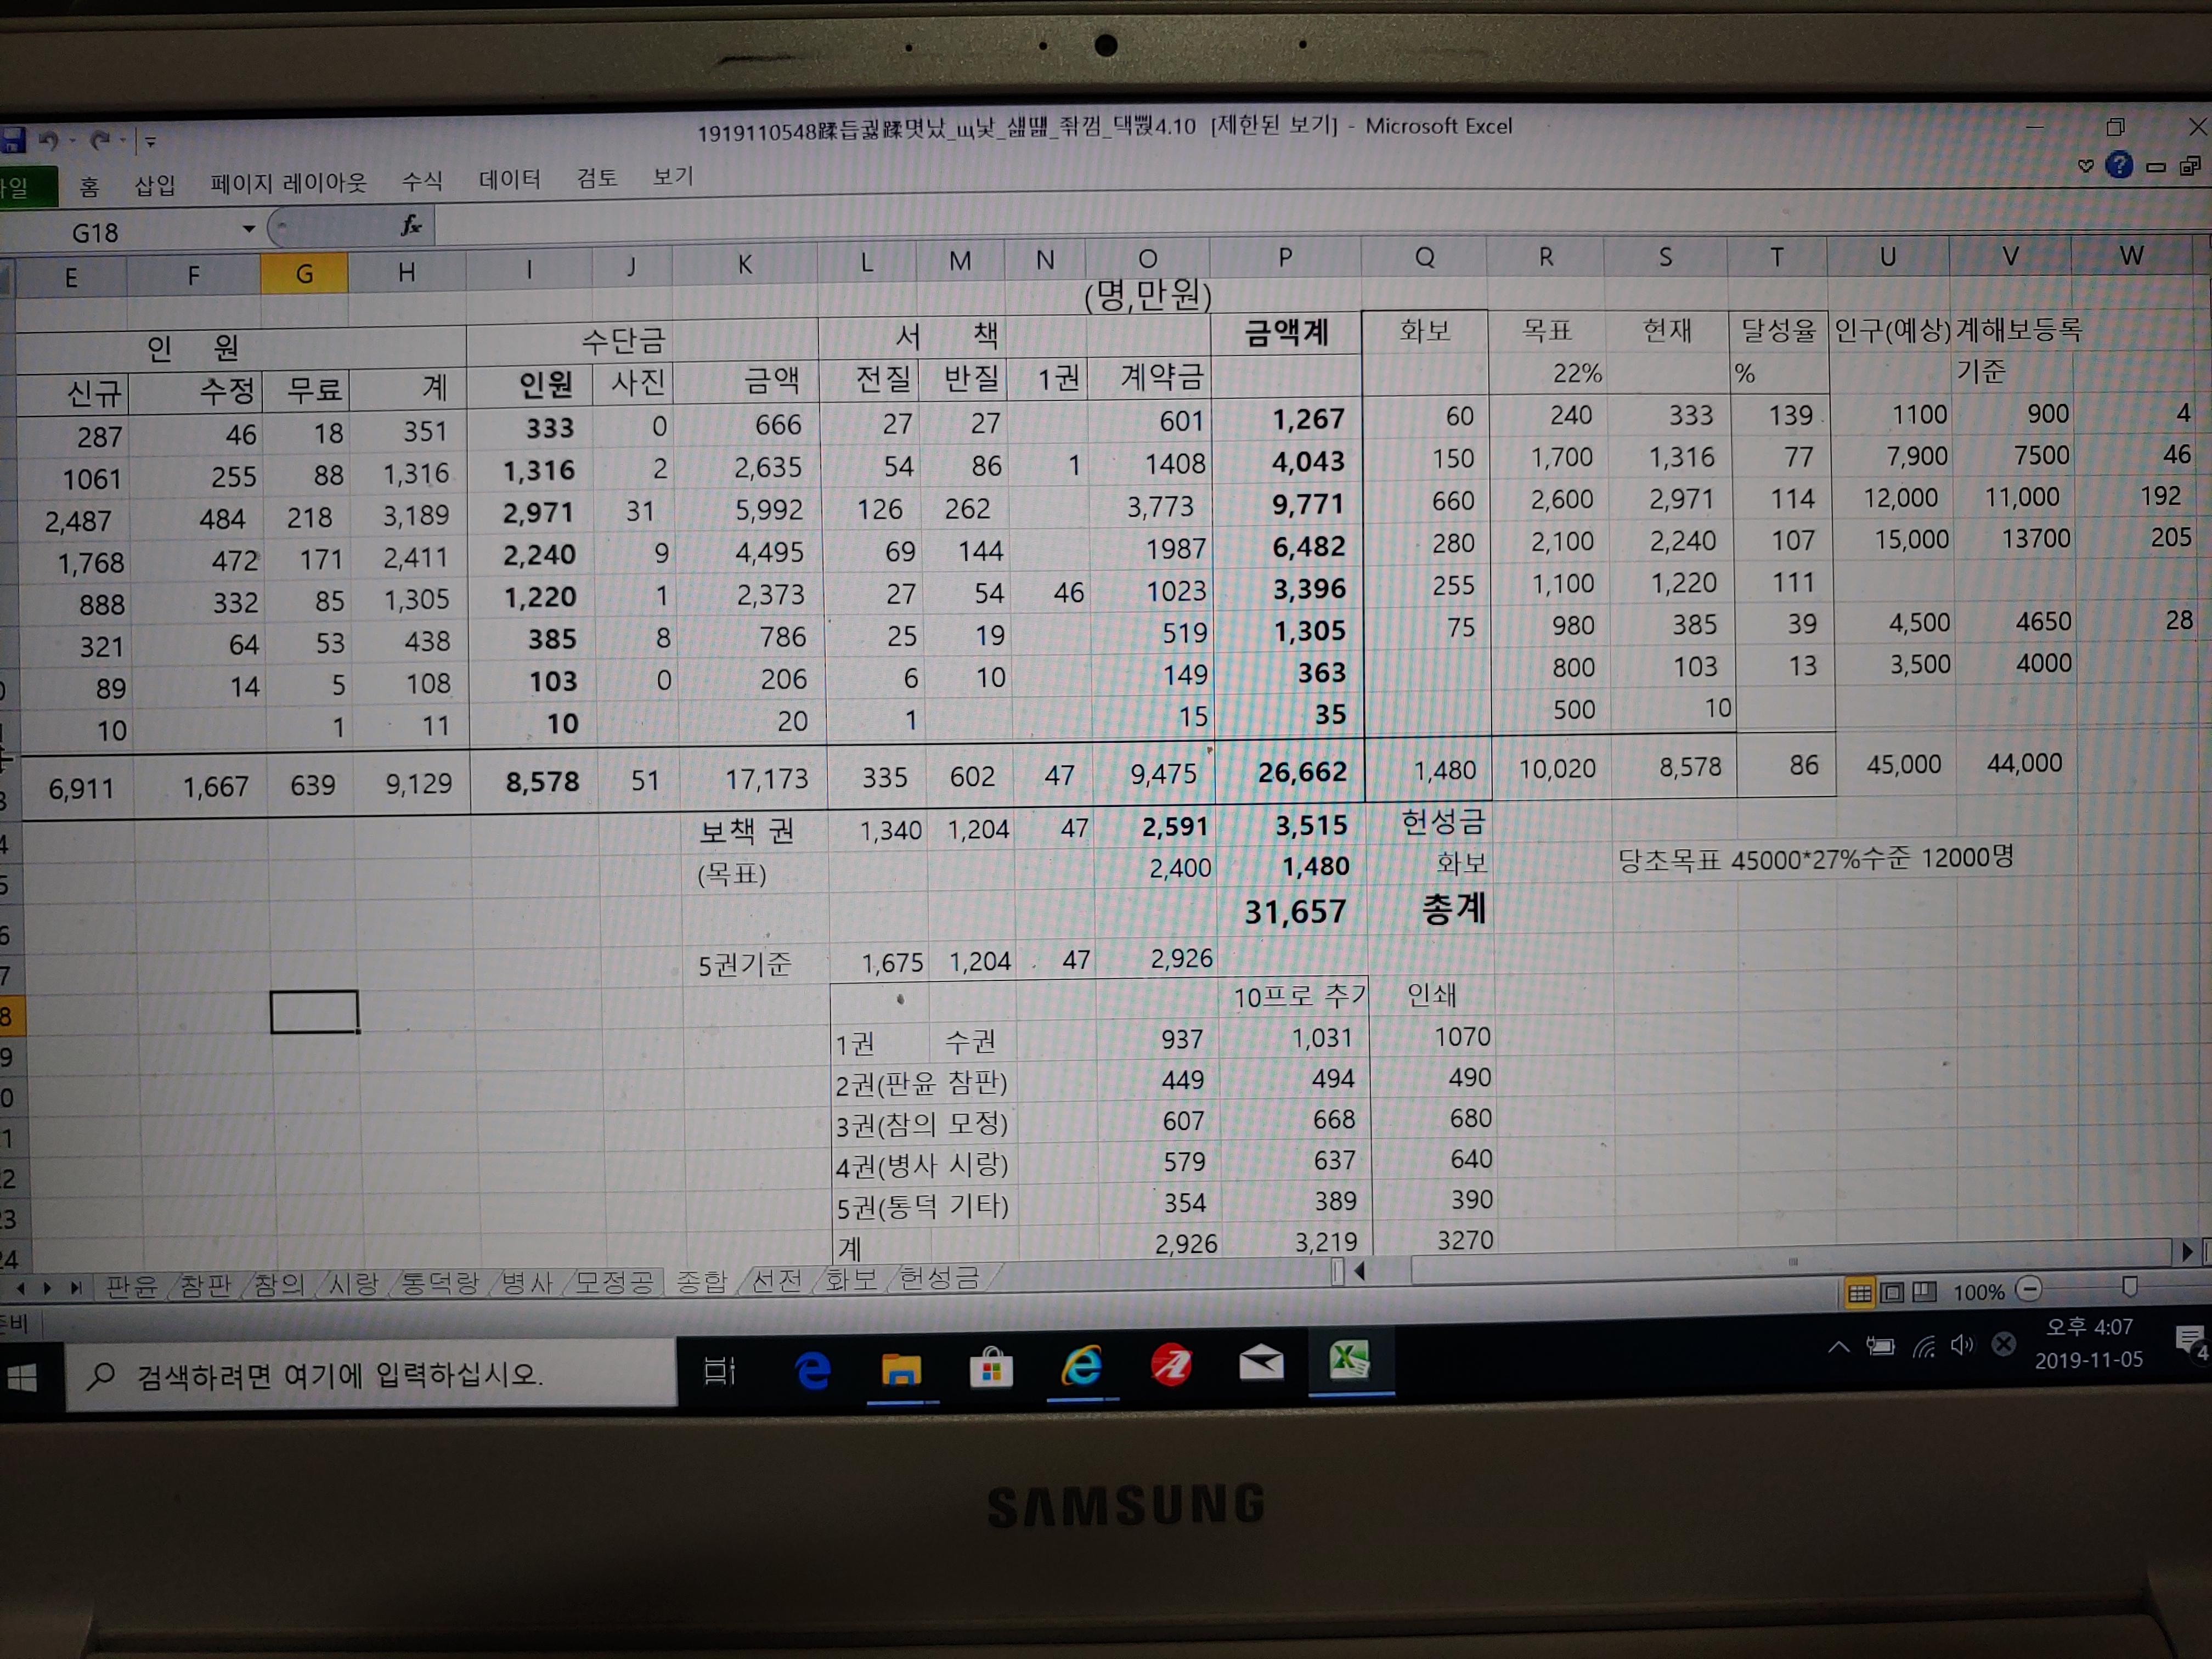Image resolution: width=2212 pixels, height=1659 pixels.
Task: Expand the Name Box dropdown arrow
Action: (248, 229)
